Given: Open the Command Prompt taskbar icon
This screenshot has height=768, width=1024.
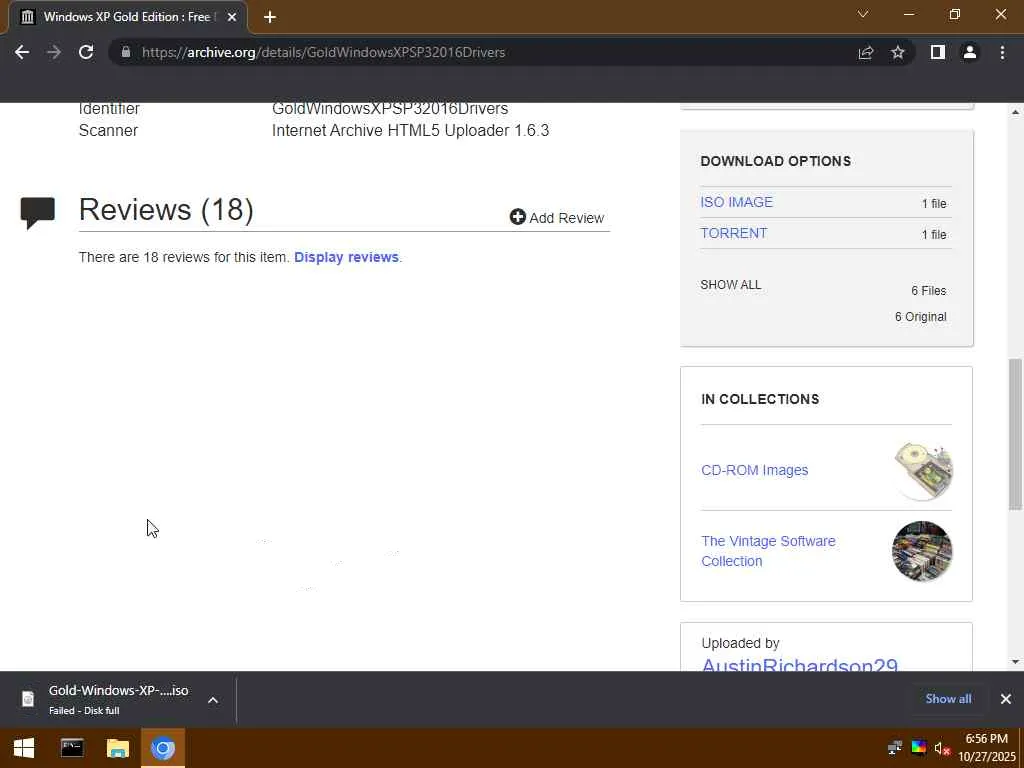Looking at the screenshot, I should [72, 748].
